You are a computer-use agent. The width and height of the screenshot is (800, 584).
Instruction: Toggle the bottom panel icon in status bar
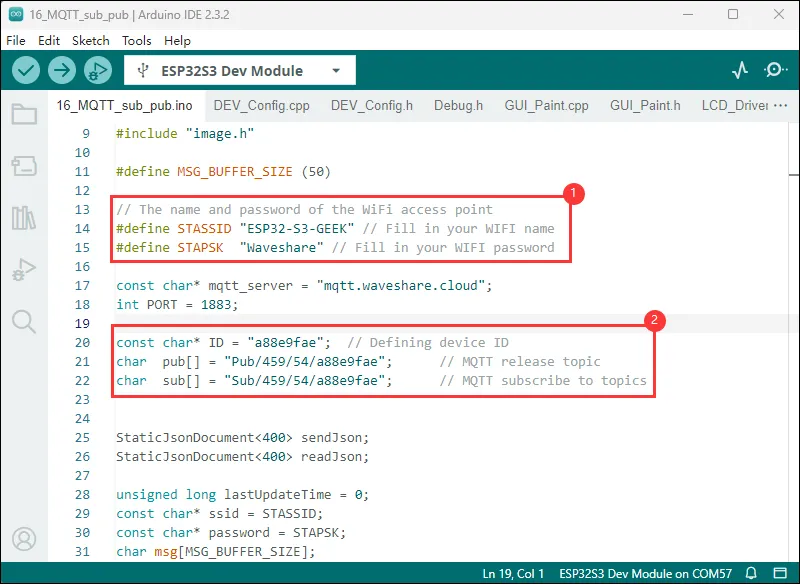(779, 574)
